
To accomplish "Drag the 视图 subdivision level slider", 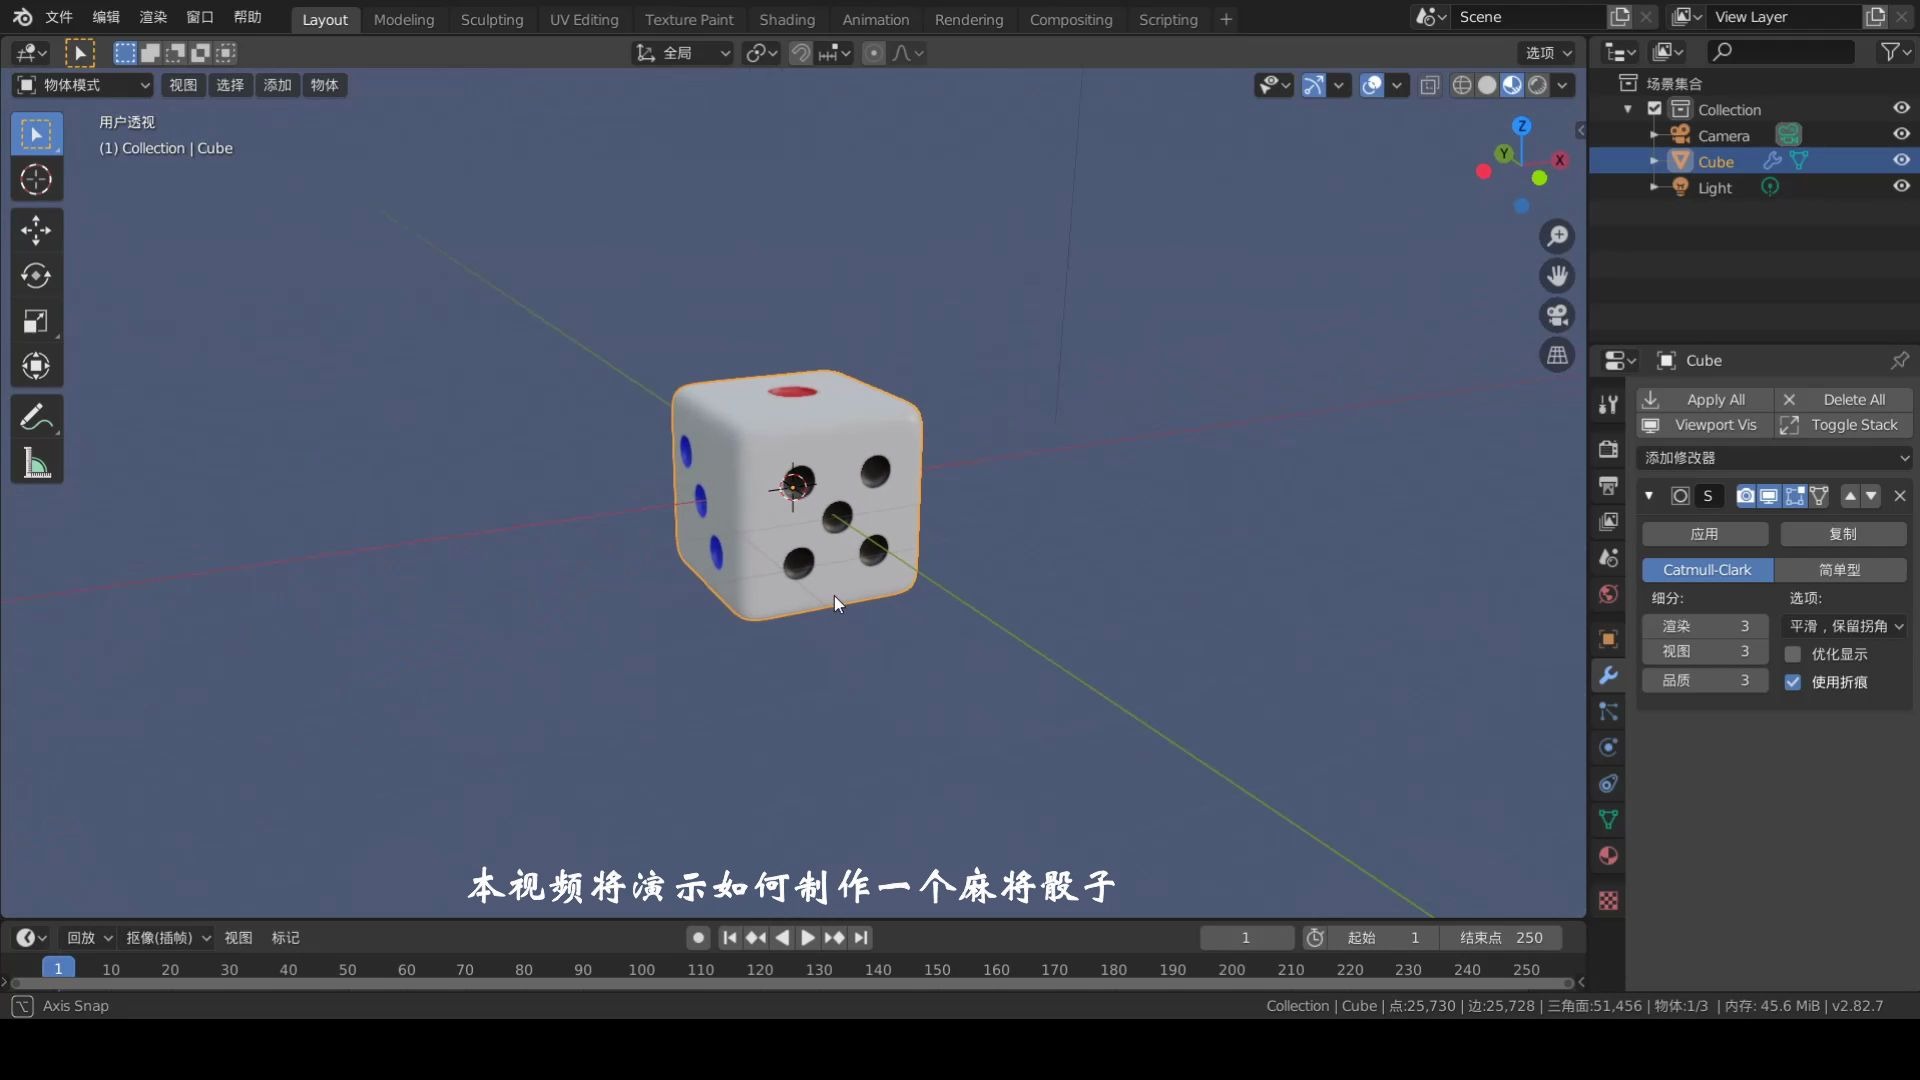I will [x=1705, y=651].
